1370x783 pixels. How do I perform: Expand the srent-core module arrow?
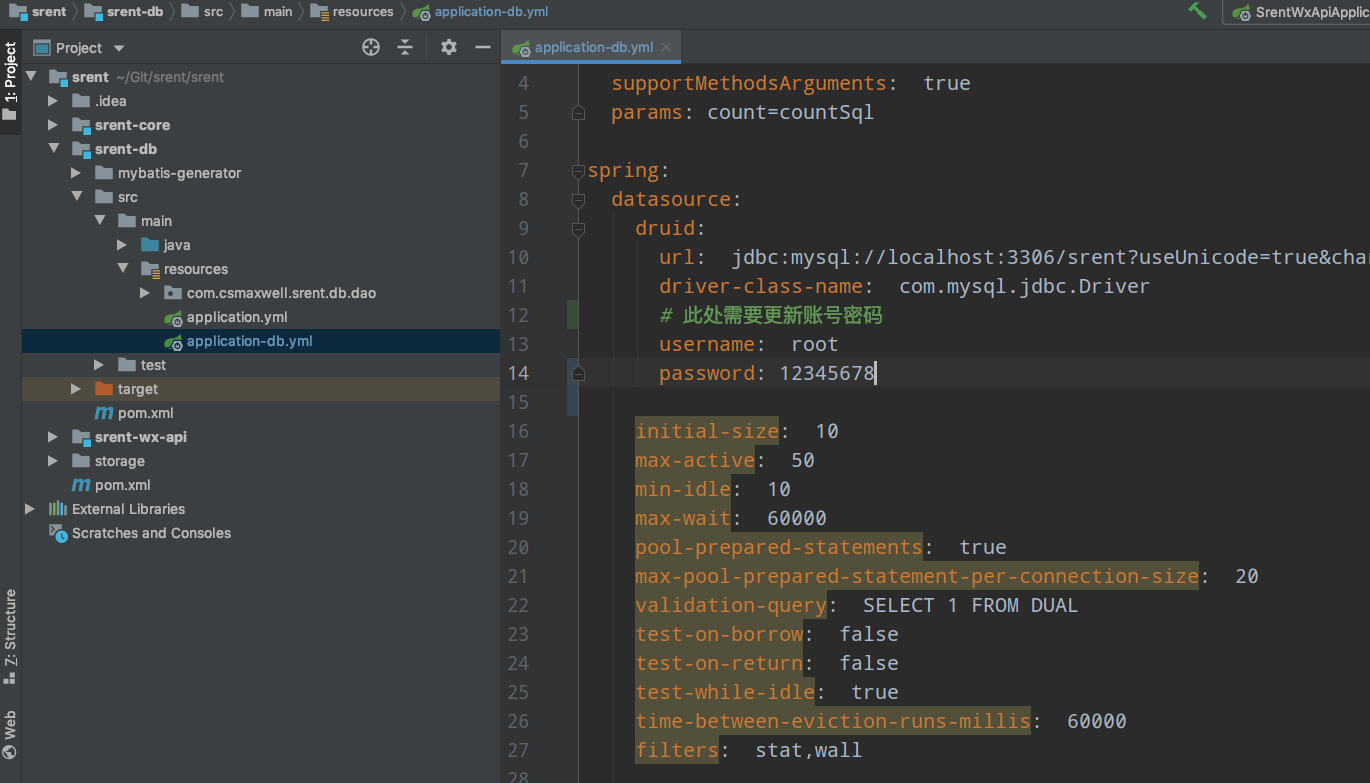click(x=53, y=125)
